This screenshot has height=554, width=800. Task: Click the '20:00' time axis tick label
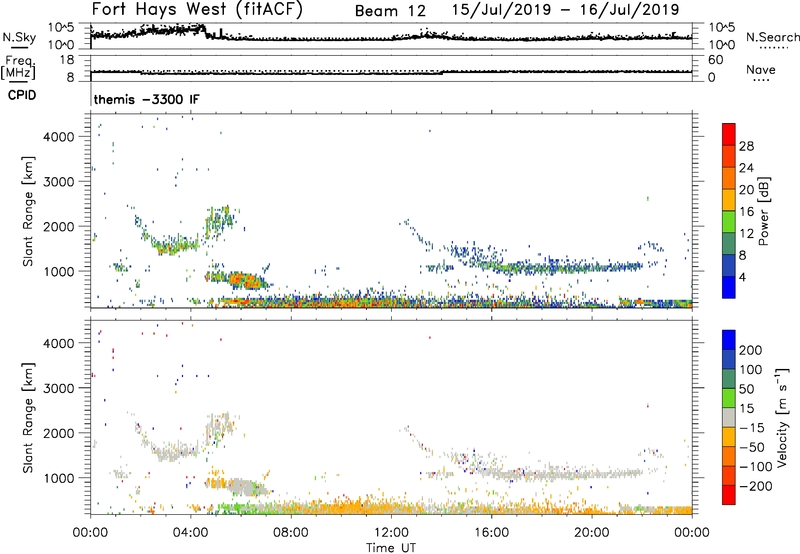(592, 533)
